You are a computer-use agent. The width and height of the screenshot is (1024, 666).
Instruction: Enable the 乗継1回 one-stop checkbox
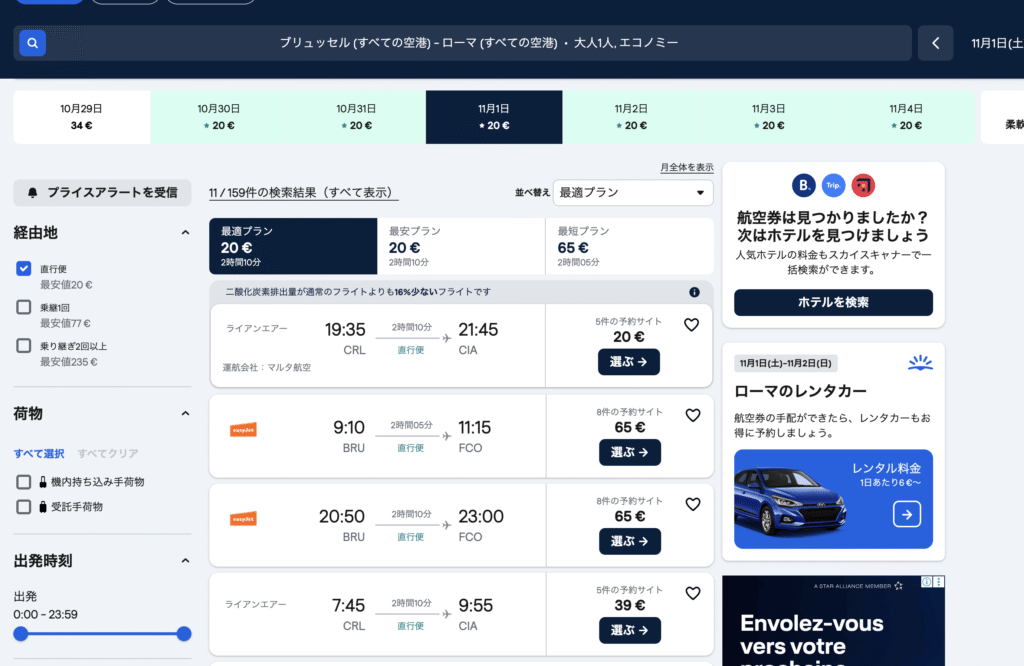click(24, 307)
